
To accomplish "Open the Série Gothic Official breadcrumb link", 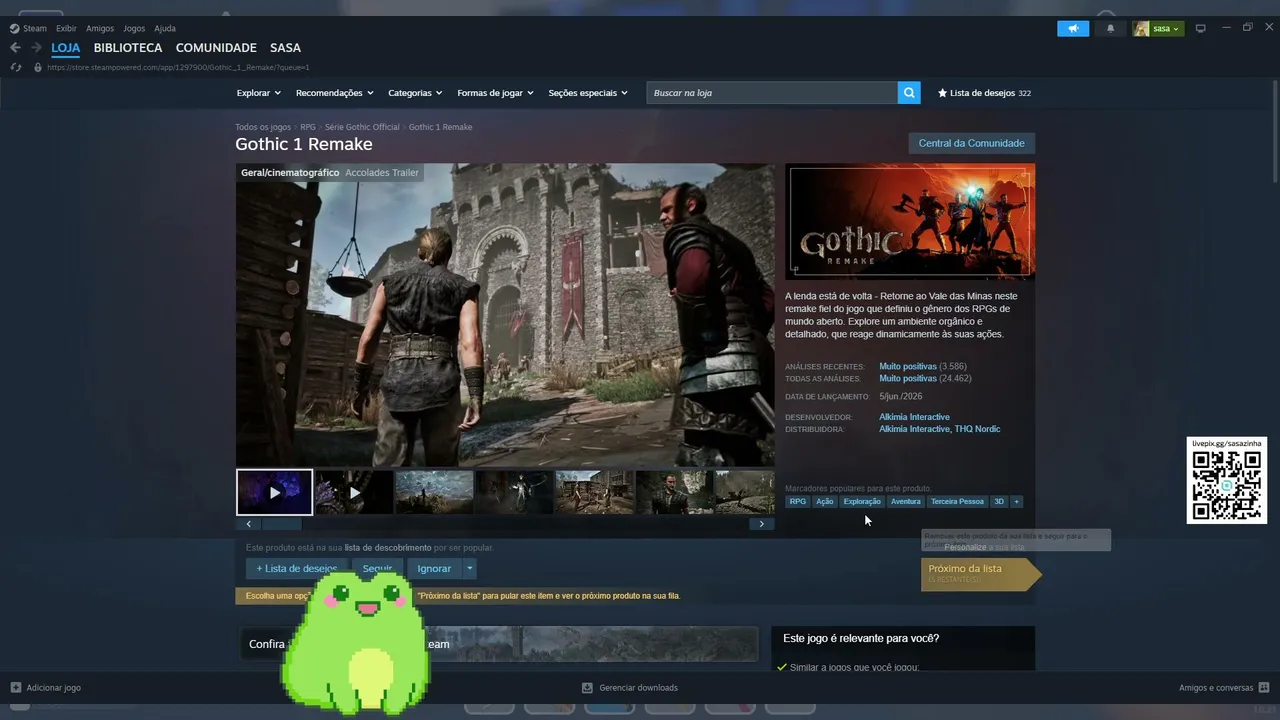I will coord(362,127).
